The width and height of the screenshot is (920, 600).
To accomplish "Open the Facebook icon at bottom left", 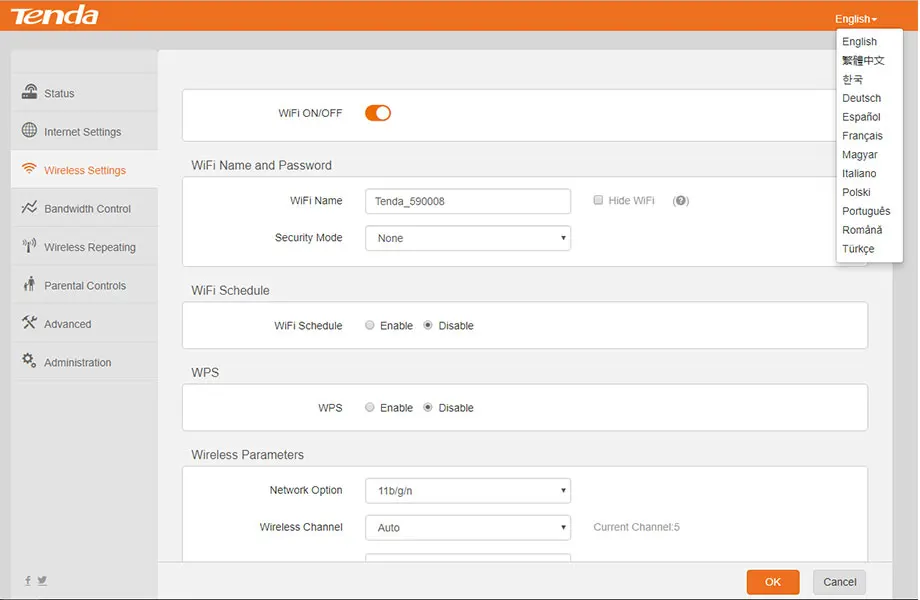I will tap(28, 580).
